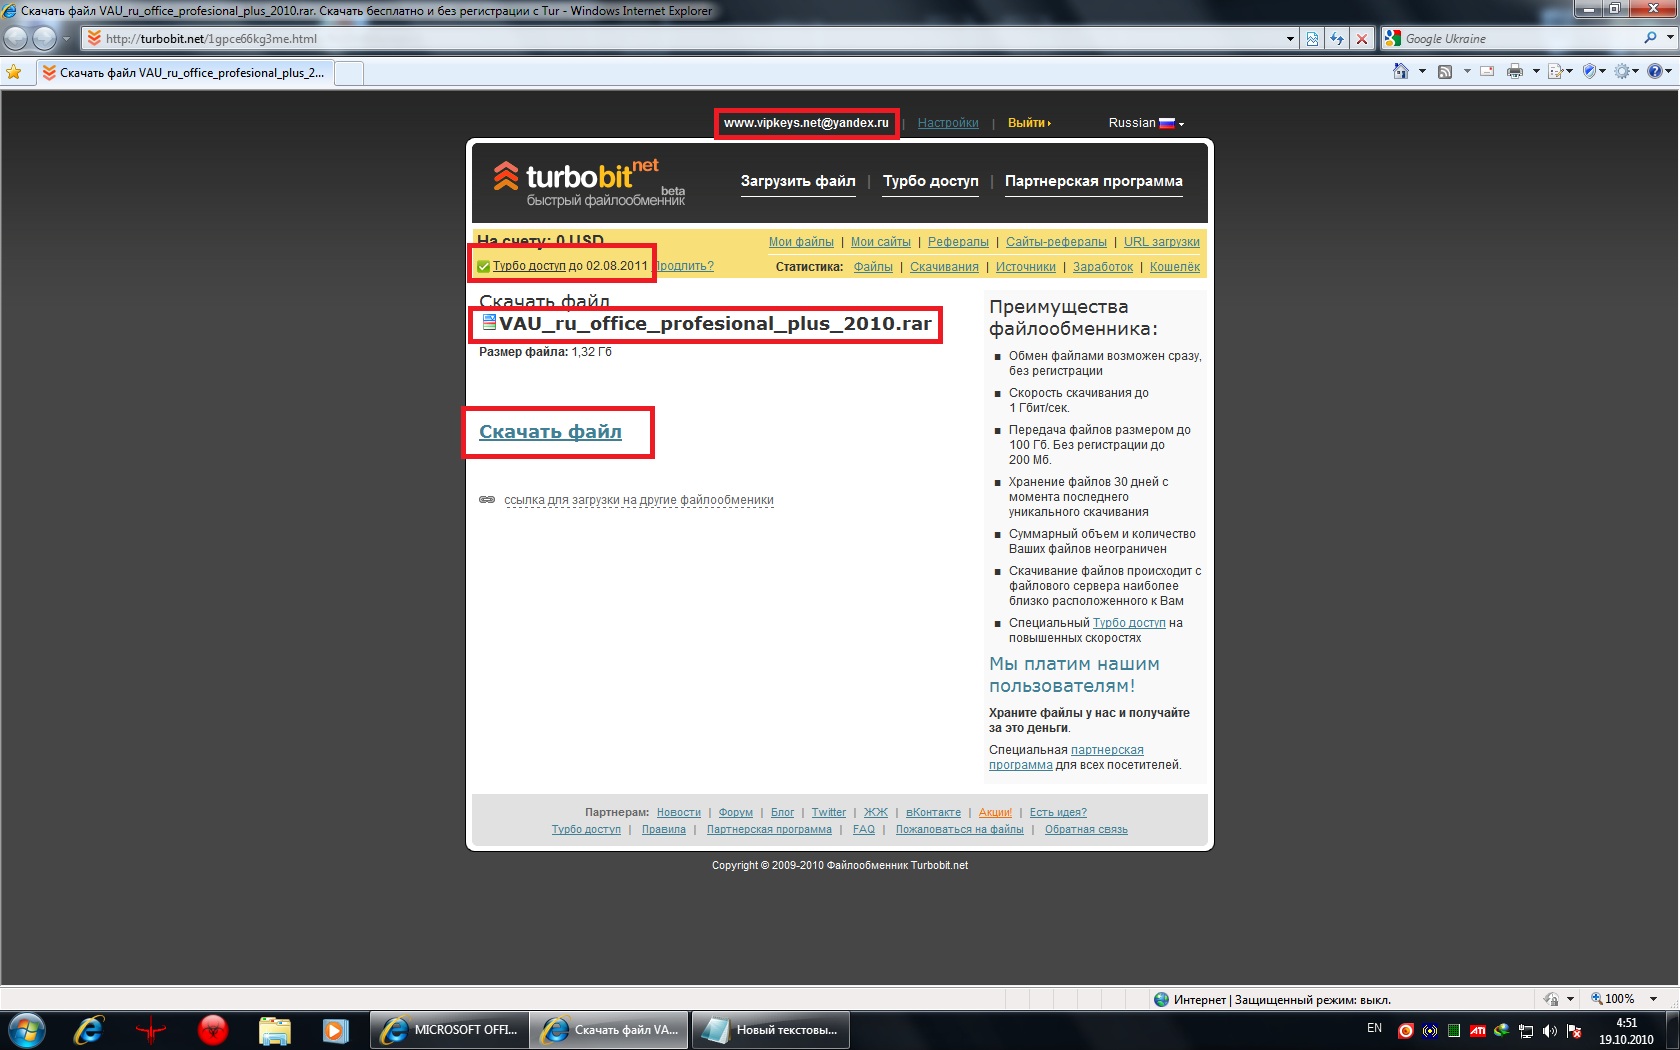The width and height of the screenshot is (1680, 1050).
Task: Launch Windows Media Player from taskbar
Action: click(x=335, y=1030)
